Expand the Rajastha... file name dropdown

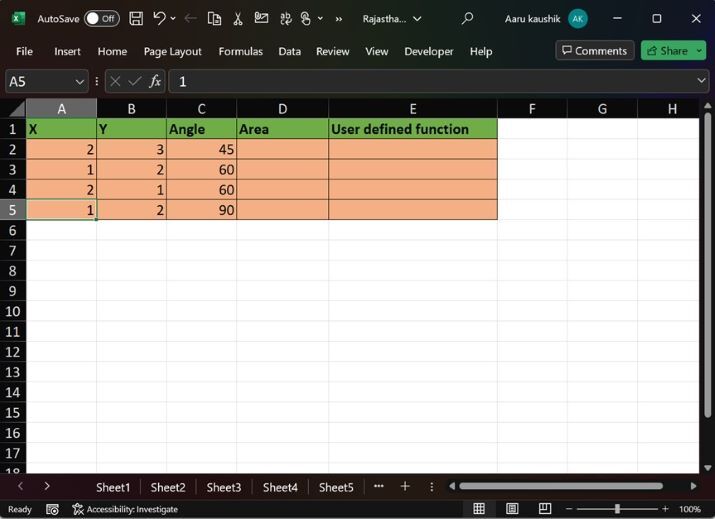coord(417,19)
